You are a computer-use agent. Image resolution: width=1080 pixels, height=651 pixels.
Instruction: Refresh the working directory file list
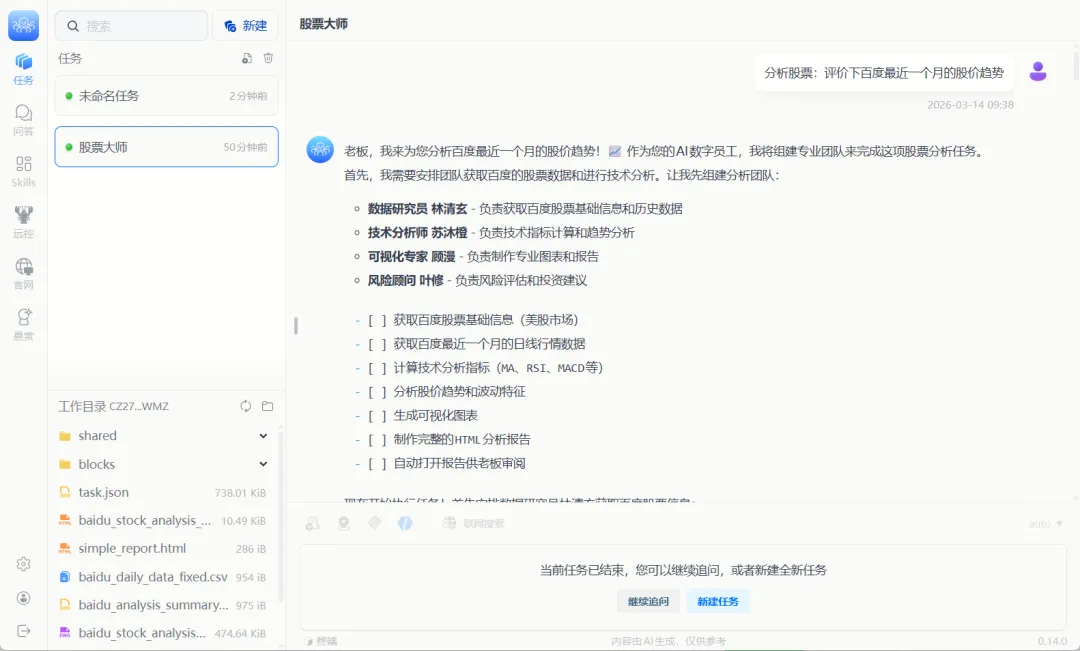pyautogui.click(x=245, y=406)
